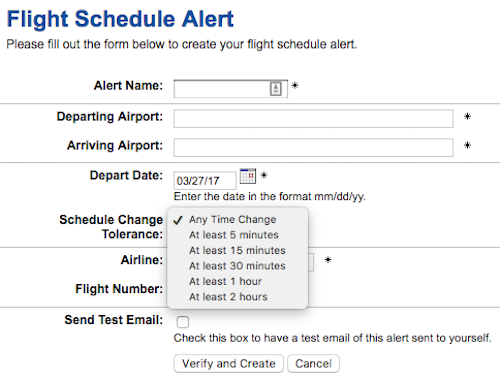Click required asterisk beside Airline field
Viewport: 500px width, 381px height.
(x=328, y=259)
